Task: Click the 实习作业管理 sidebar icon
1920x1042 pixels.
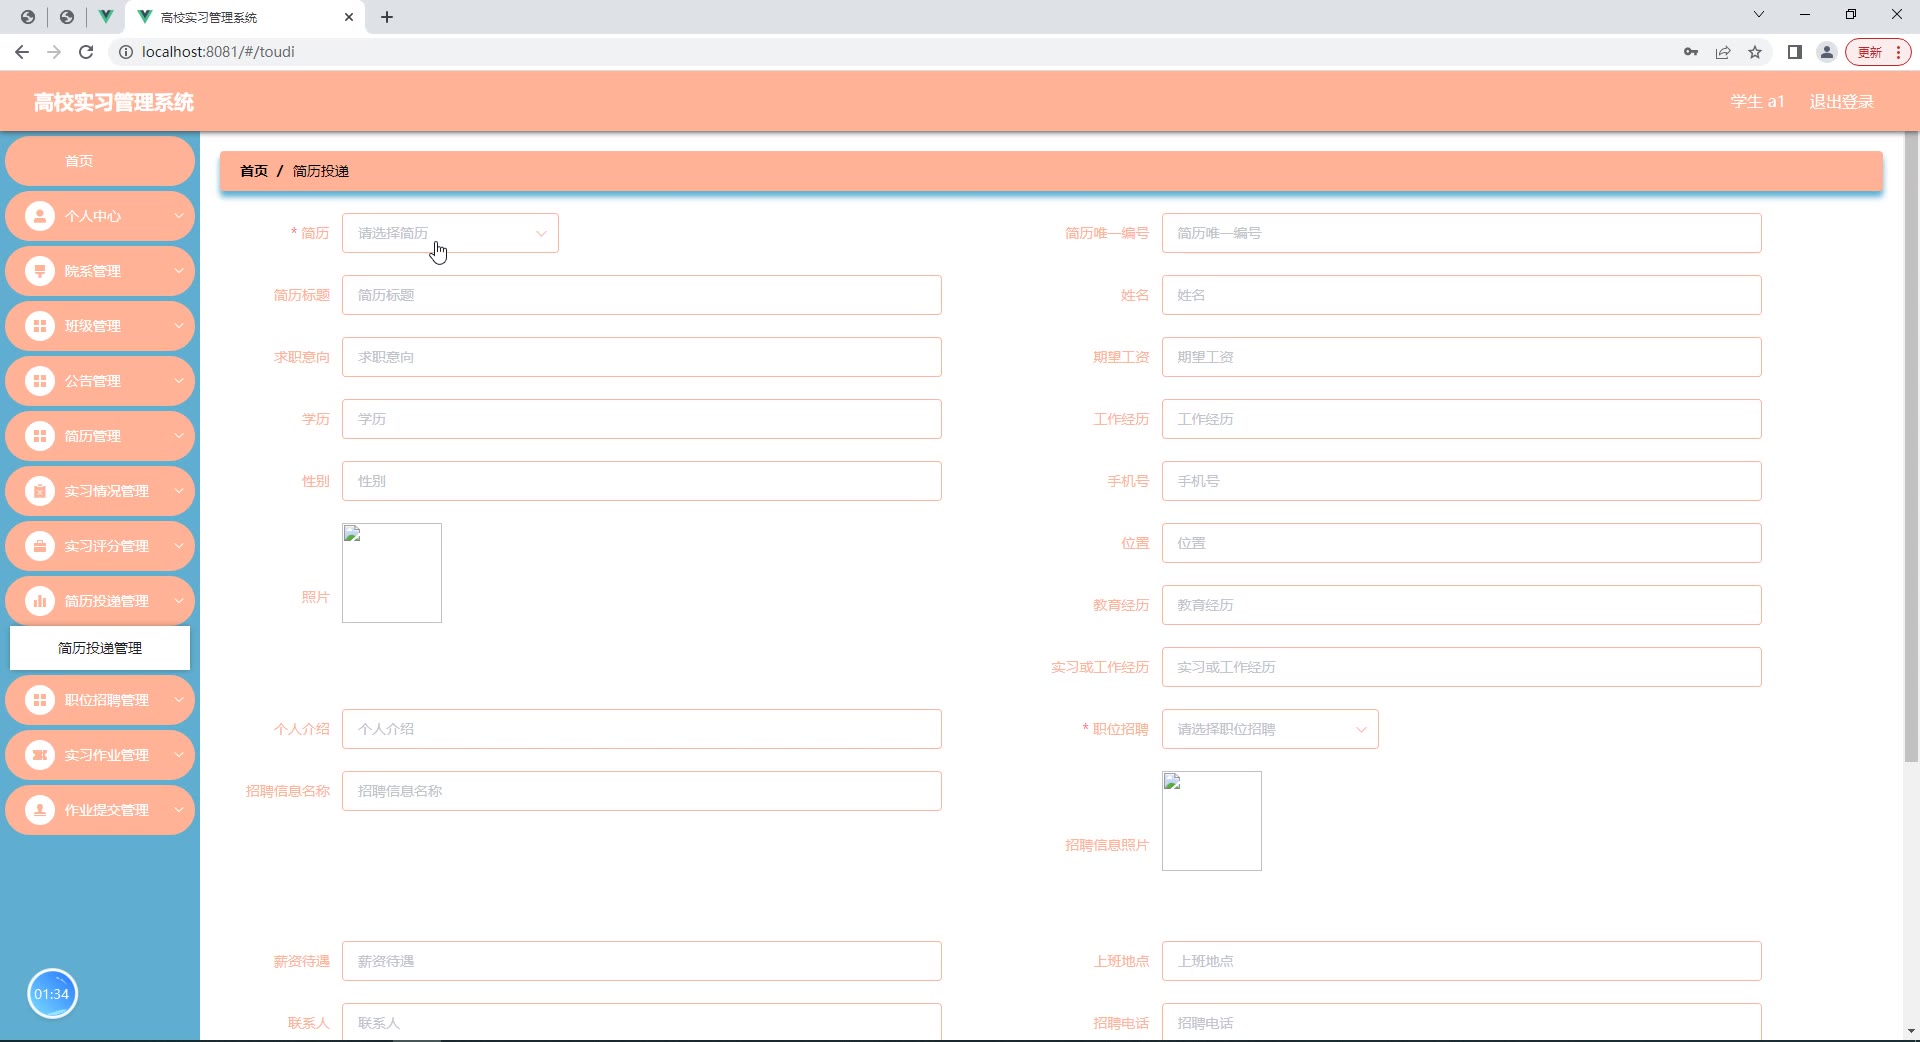Action: click(x=40, y=755)
